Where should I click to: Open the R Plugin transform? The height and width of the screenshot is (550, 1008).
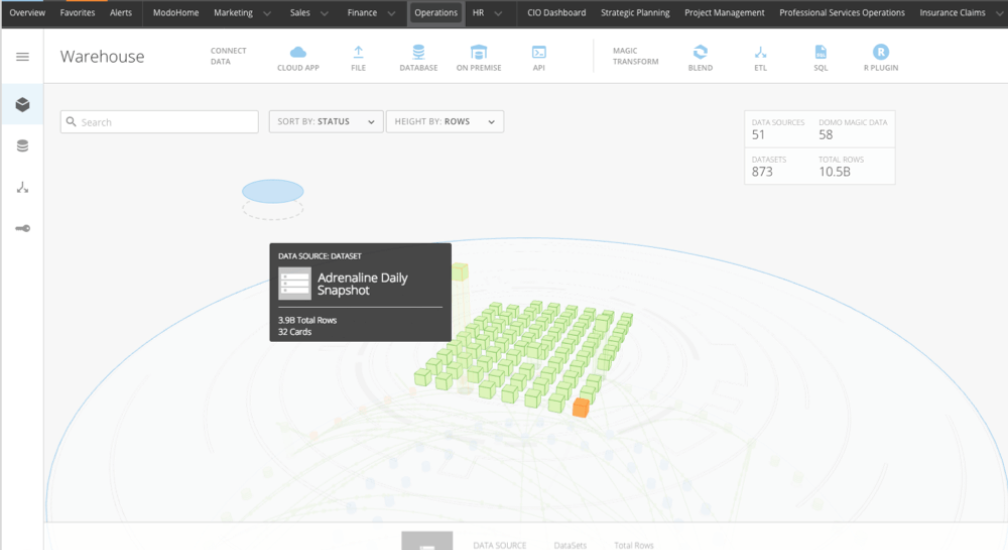click(881, 52)
